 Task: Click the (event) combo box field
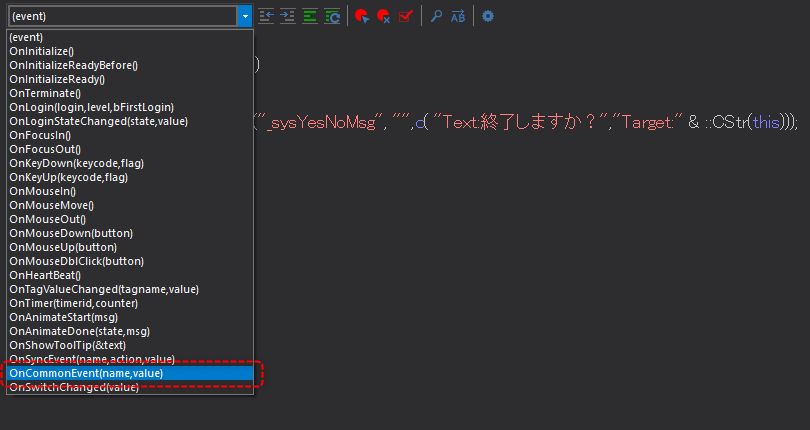click(123, 17)
